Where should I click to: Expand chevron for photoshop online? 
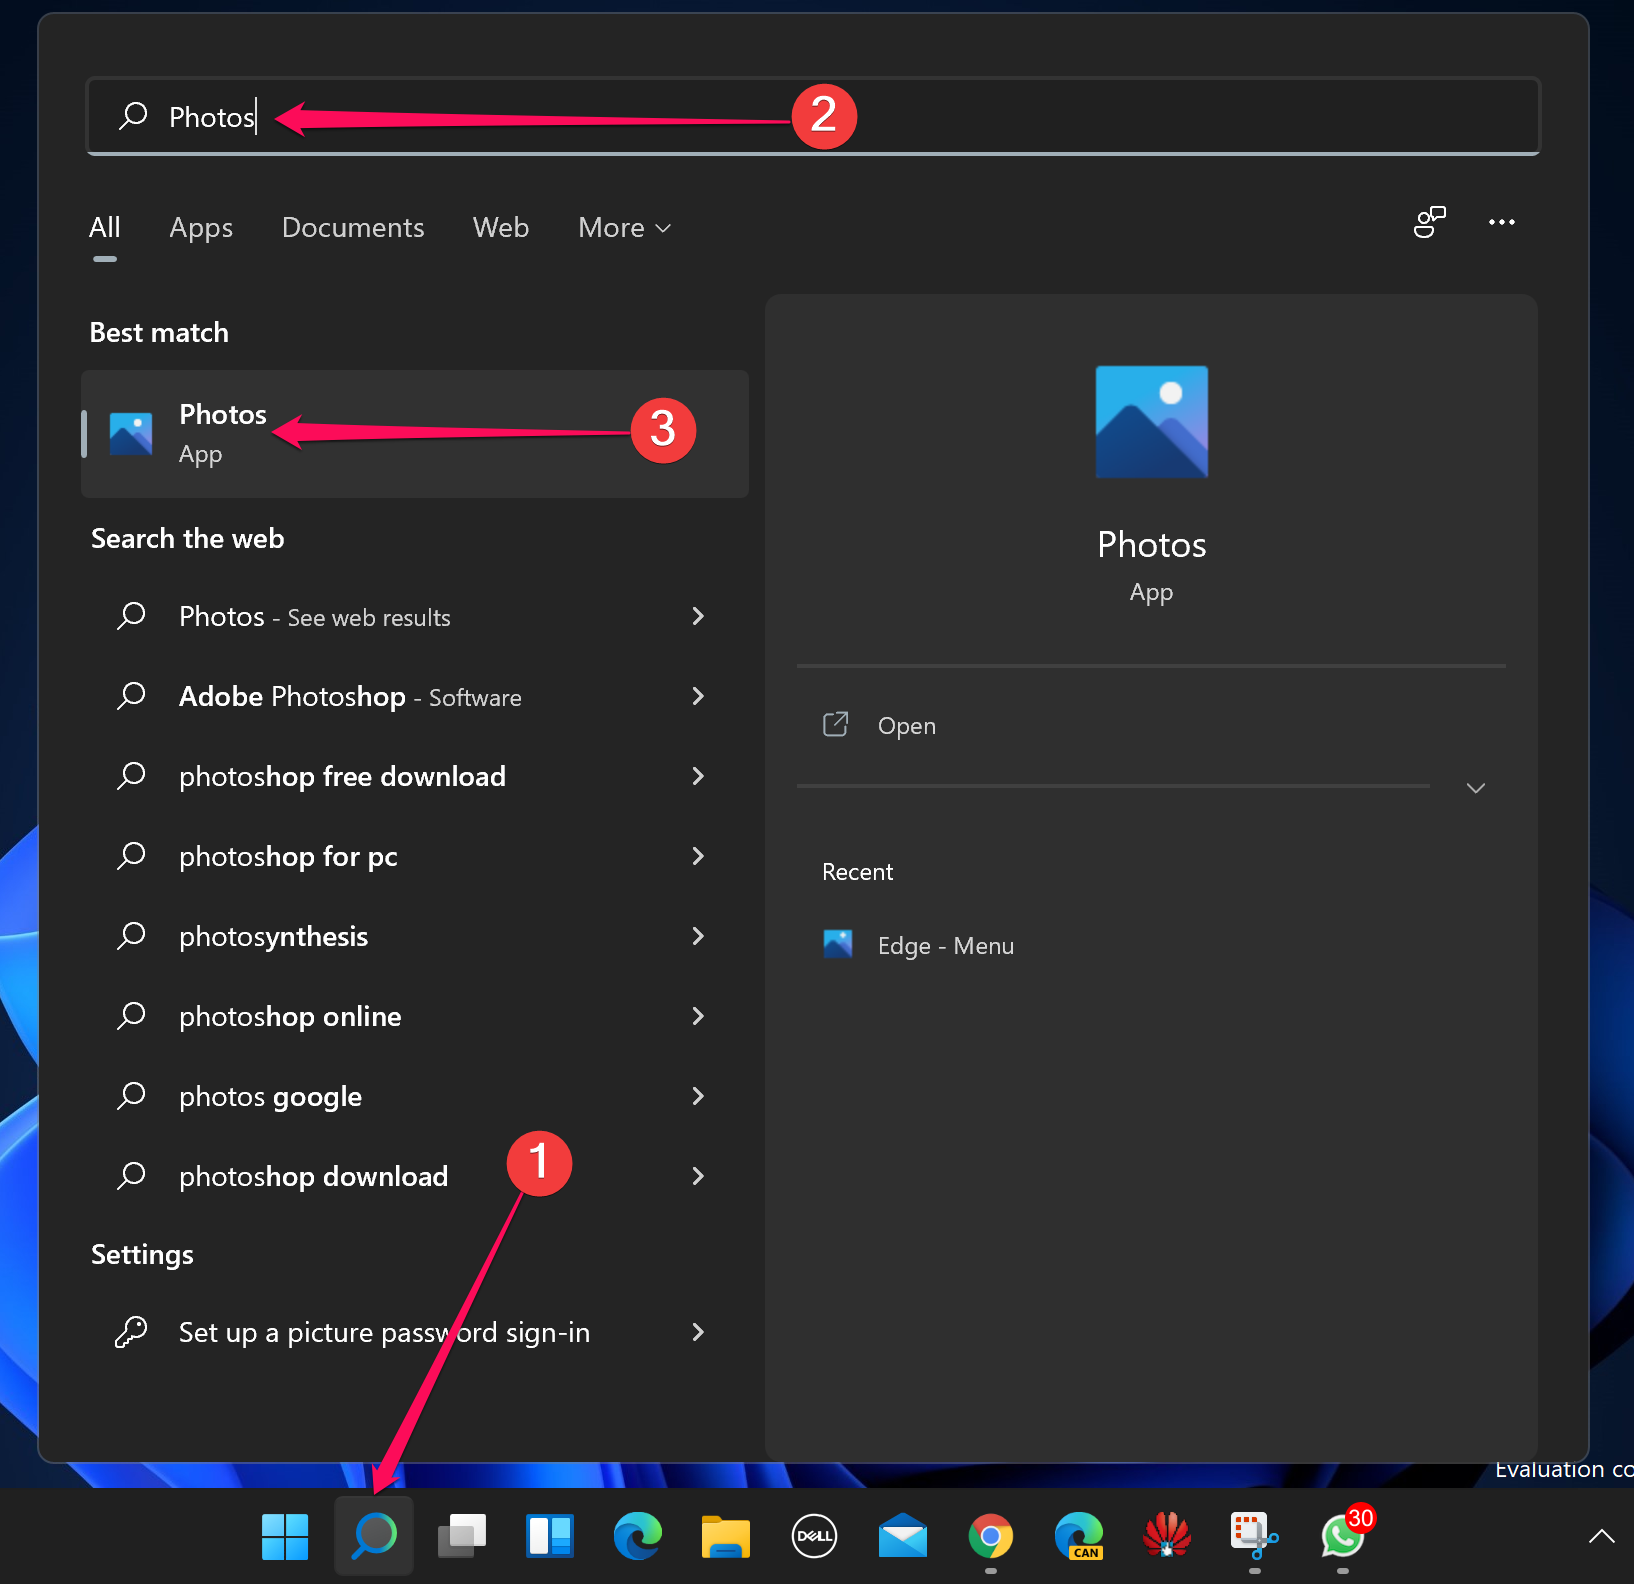point(698,1016)
